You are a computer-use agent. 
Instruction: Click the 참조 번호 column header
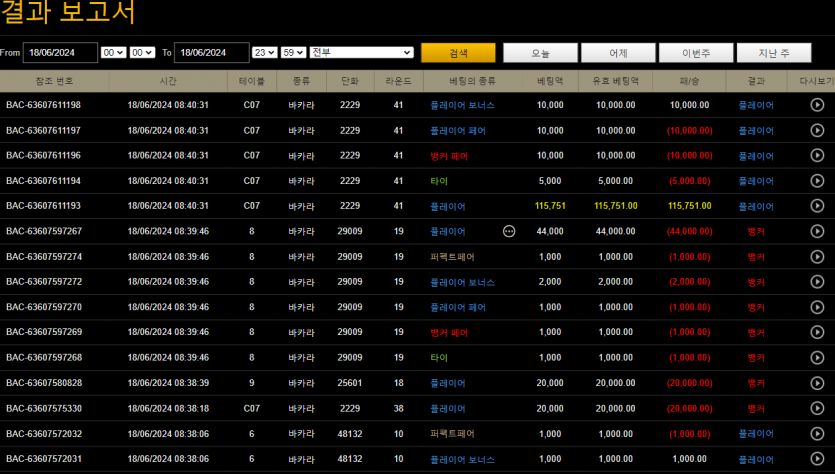click(x=54, y=81)
